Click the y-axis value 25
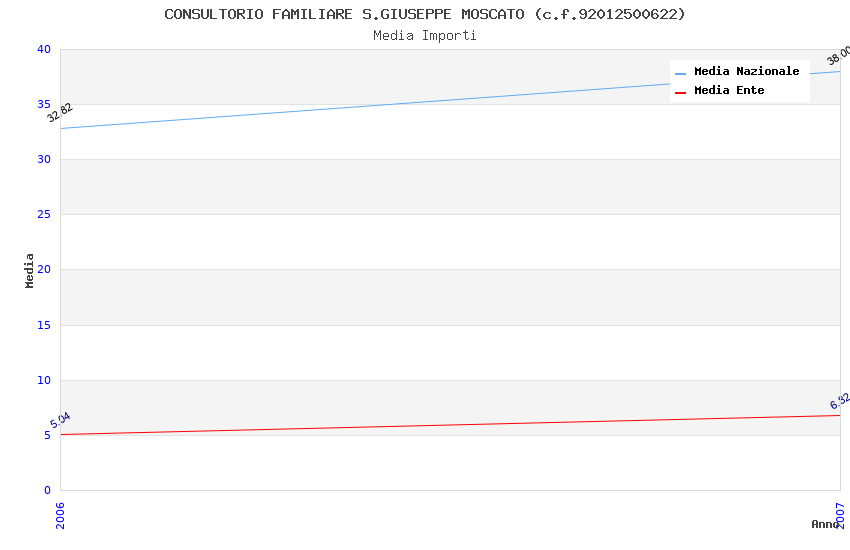 (x=43, y=215)
